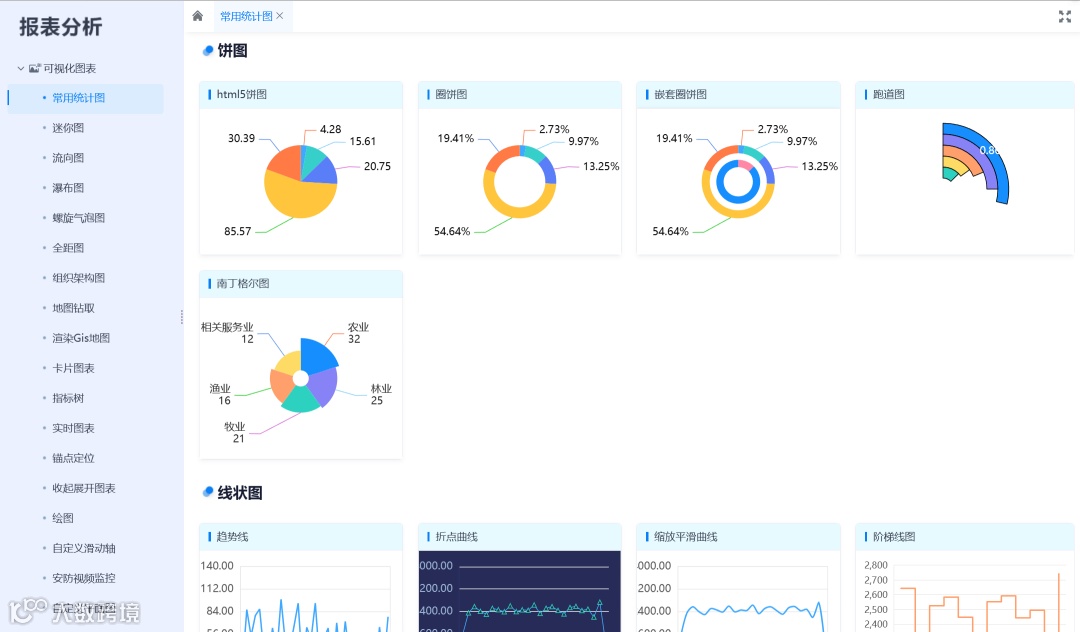Open the home tab icon

click(198, 16)
